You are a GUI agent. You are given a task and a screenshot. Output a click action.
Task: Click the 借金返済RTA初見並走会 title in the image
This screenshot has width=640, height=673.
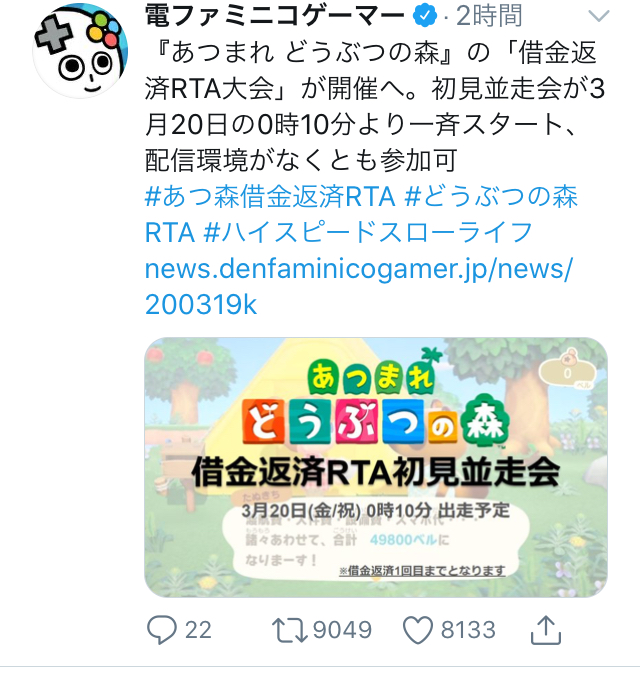[x=376, y=473]
